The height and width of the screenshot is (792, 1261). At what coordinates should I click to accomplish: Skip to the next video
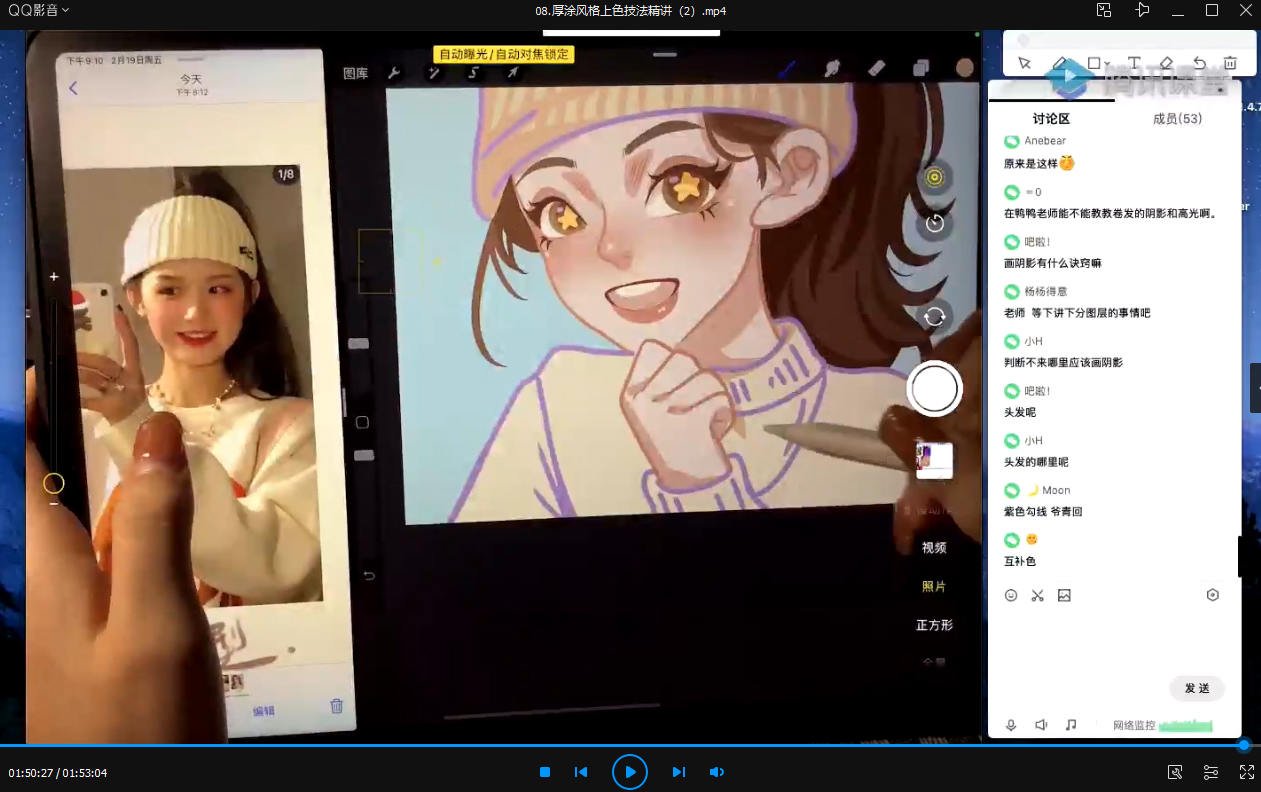pyautogui.click(x=678, y=772)
